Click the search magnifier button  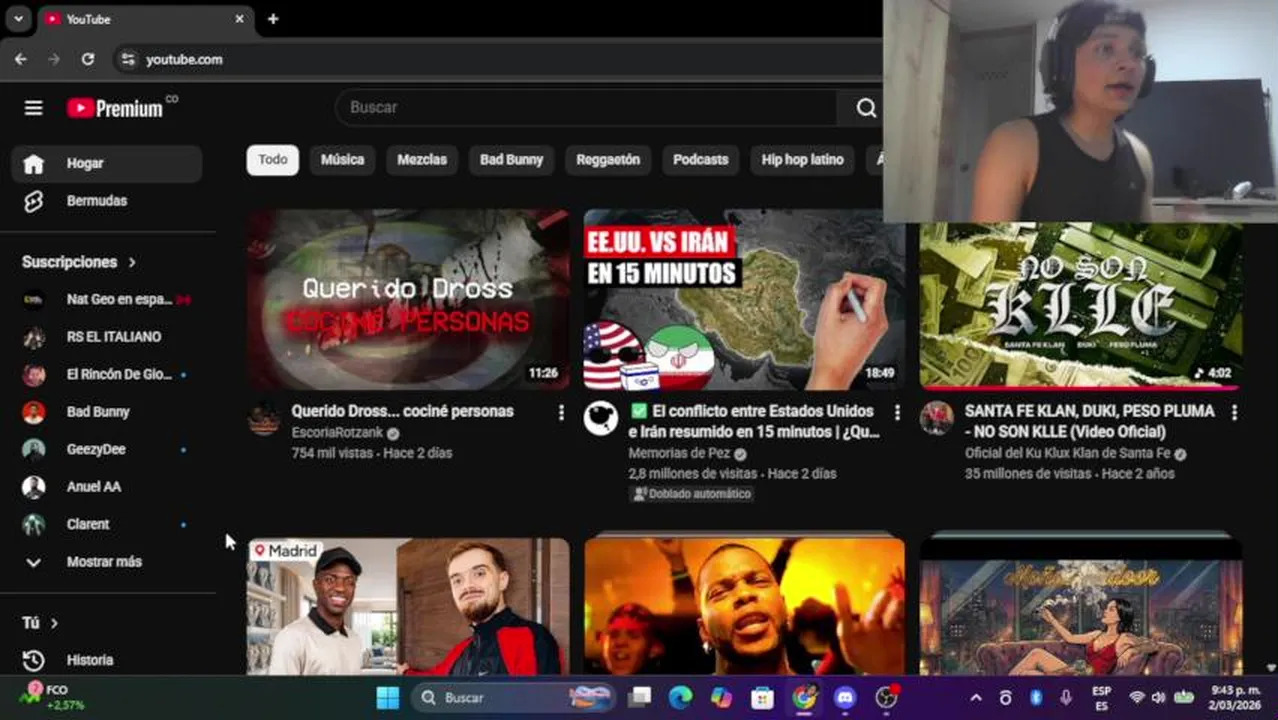click(x=866, y=108)
